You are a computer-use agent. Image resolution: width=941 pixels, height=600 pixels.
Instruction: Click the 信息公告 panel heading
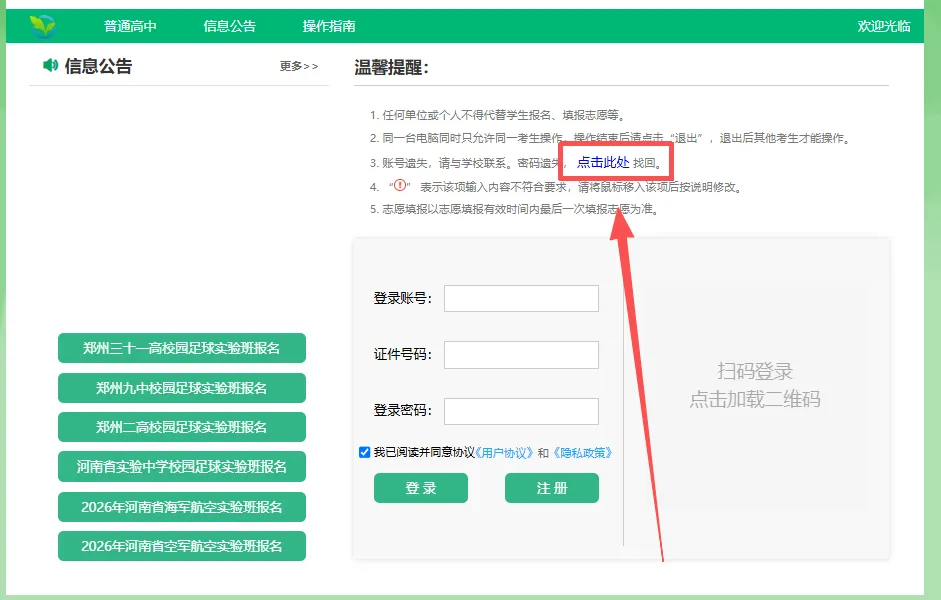coord(98,66)
